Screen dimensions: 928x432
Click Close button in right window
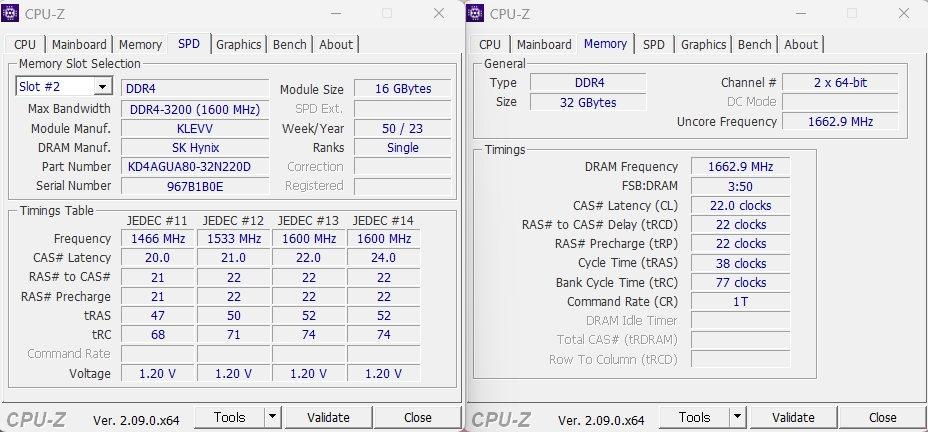882,417
